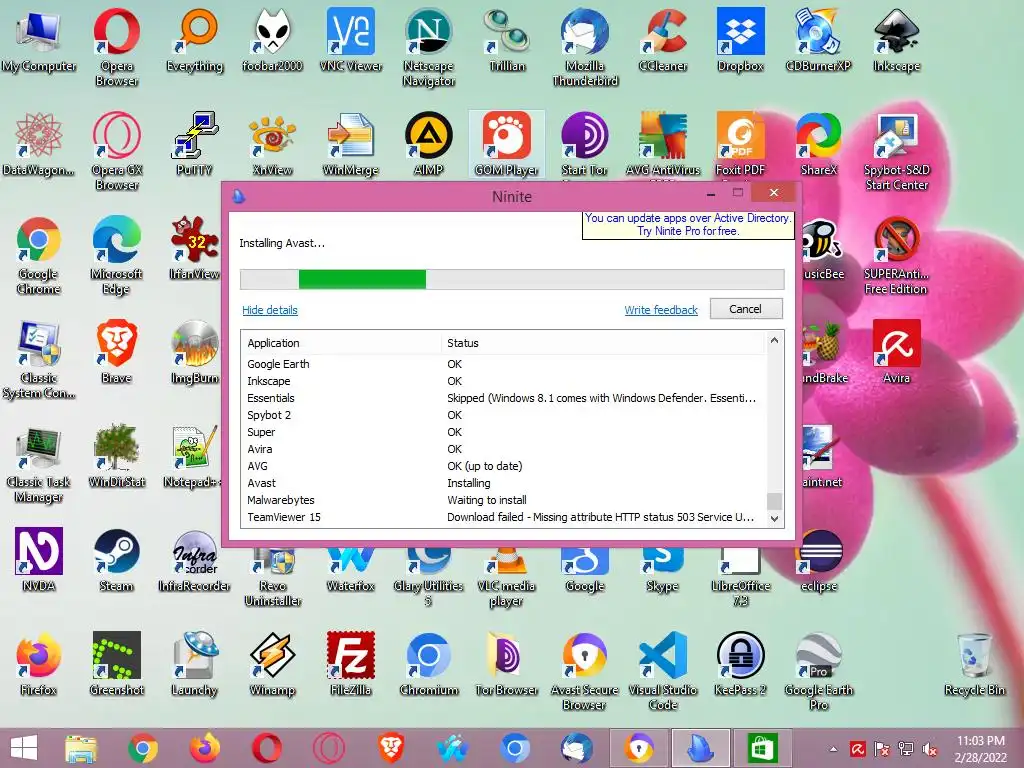Open the foobar2000 desktop shortcut

coord(272,39)
